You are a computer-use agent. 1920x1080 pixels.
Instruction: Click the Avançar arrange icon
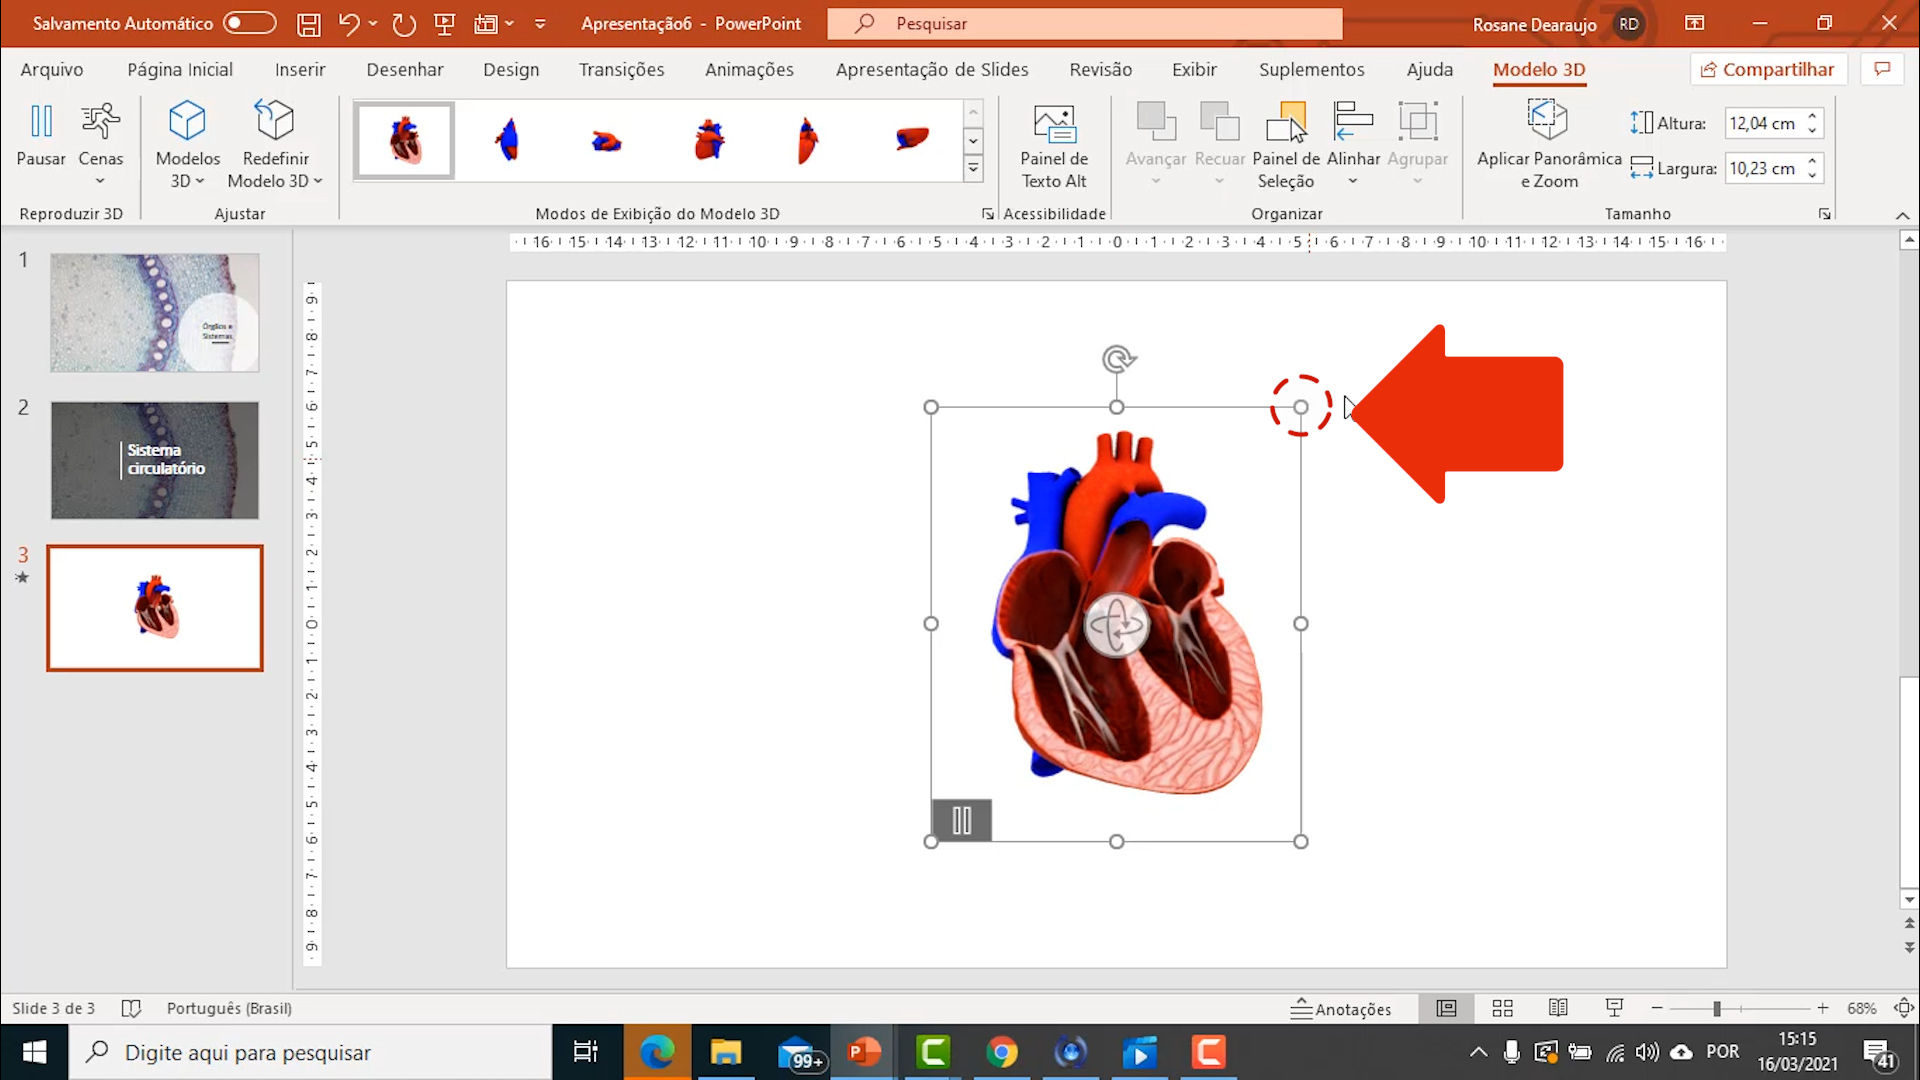[1155, 130]
